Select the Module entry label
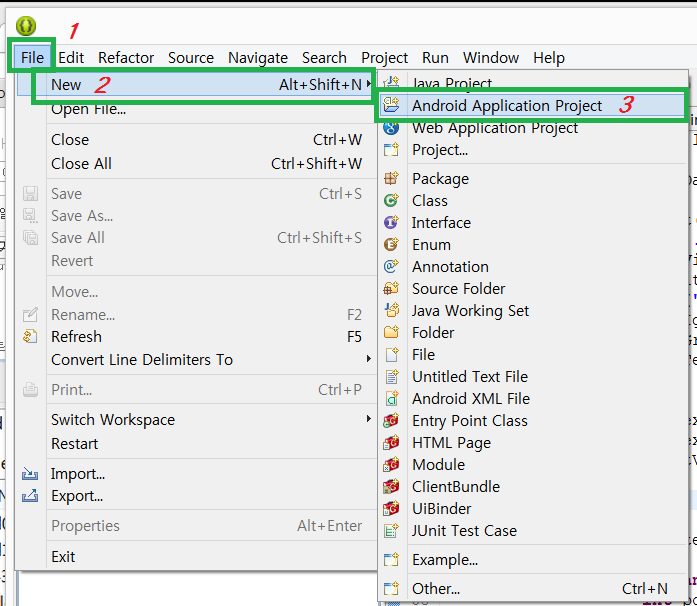This screenshot has width=697, height=606. 438,465
